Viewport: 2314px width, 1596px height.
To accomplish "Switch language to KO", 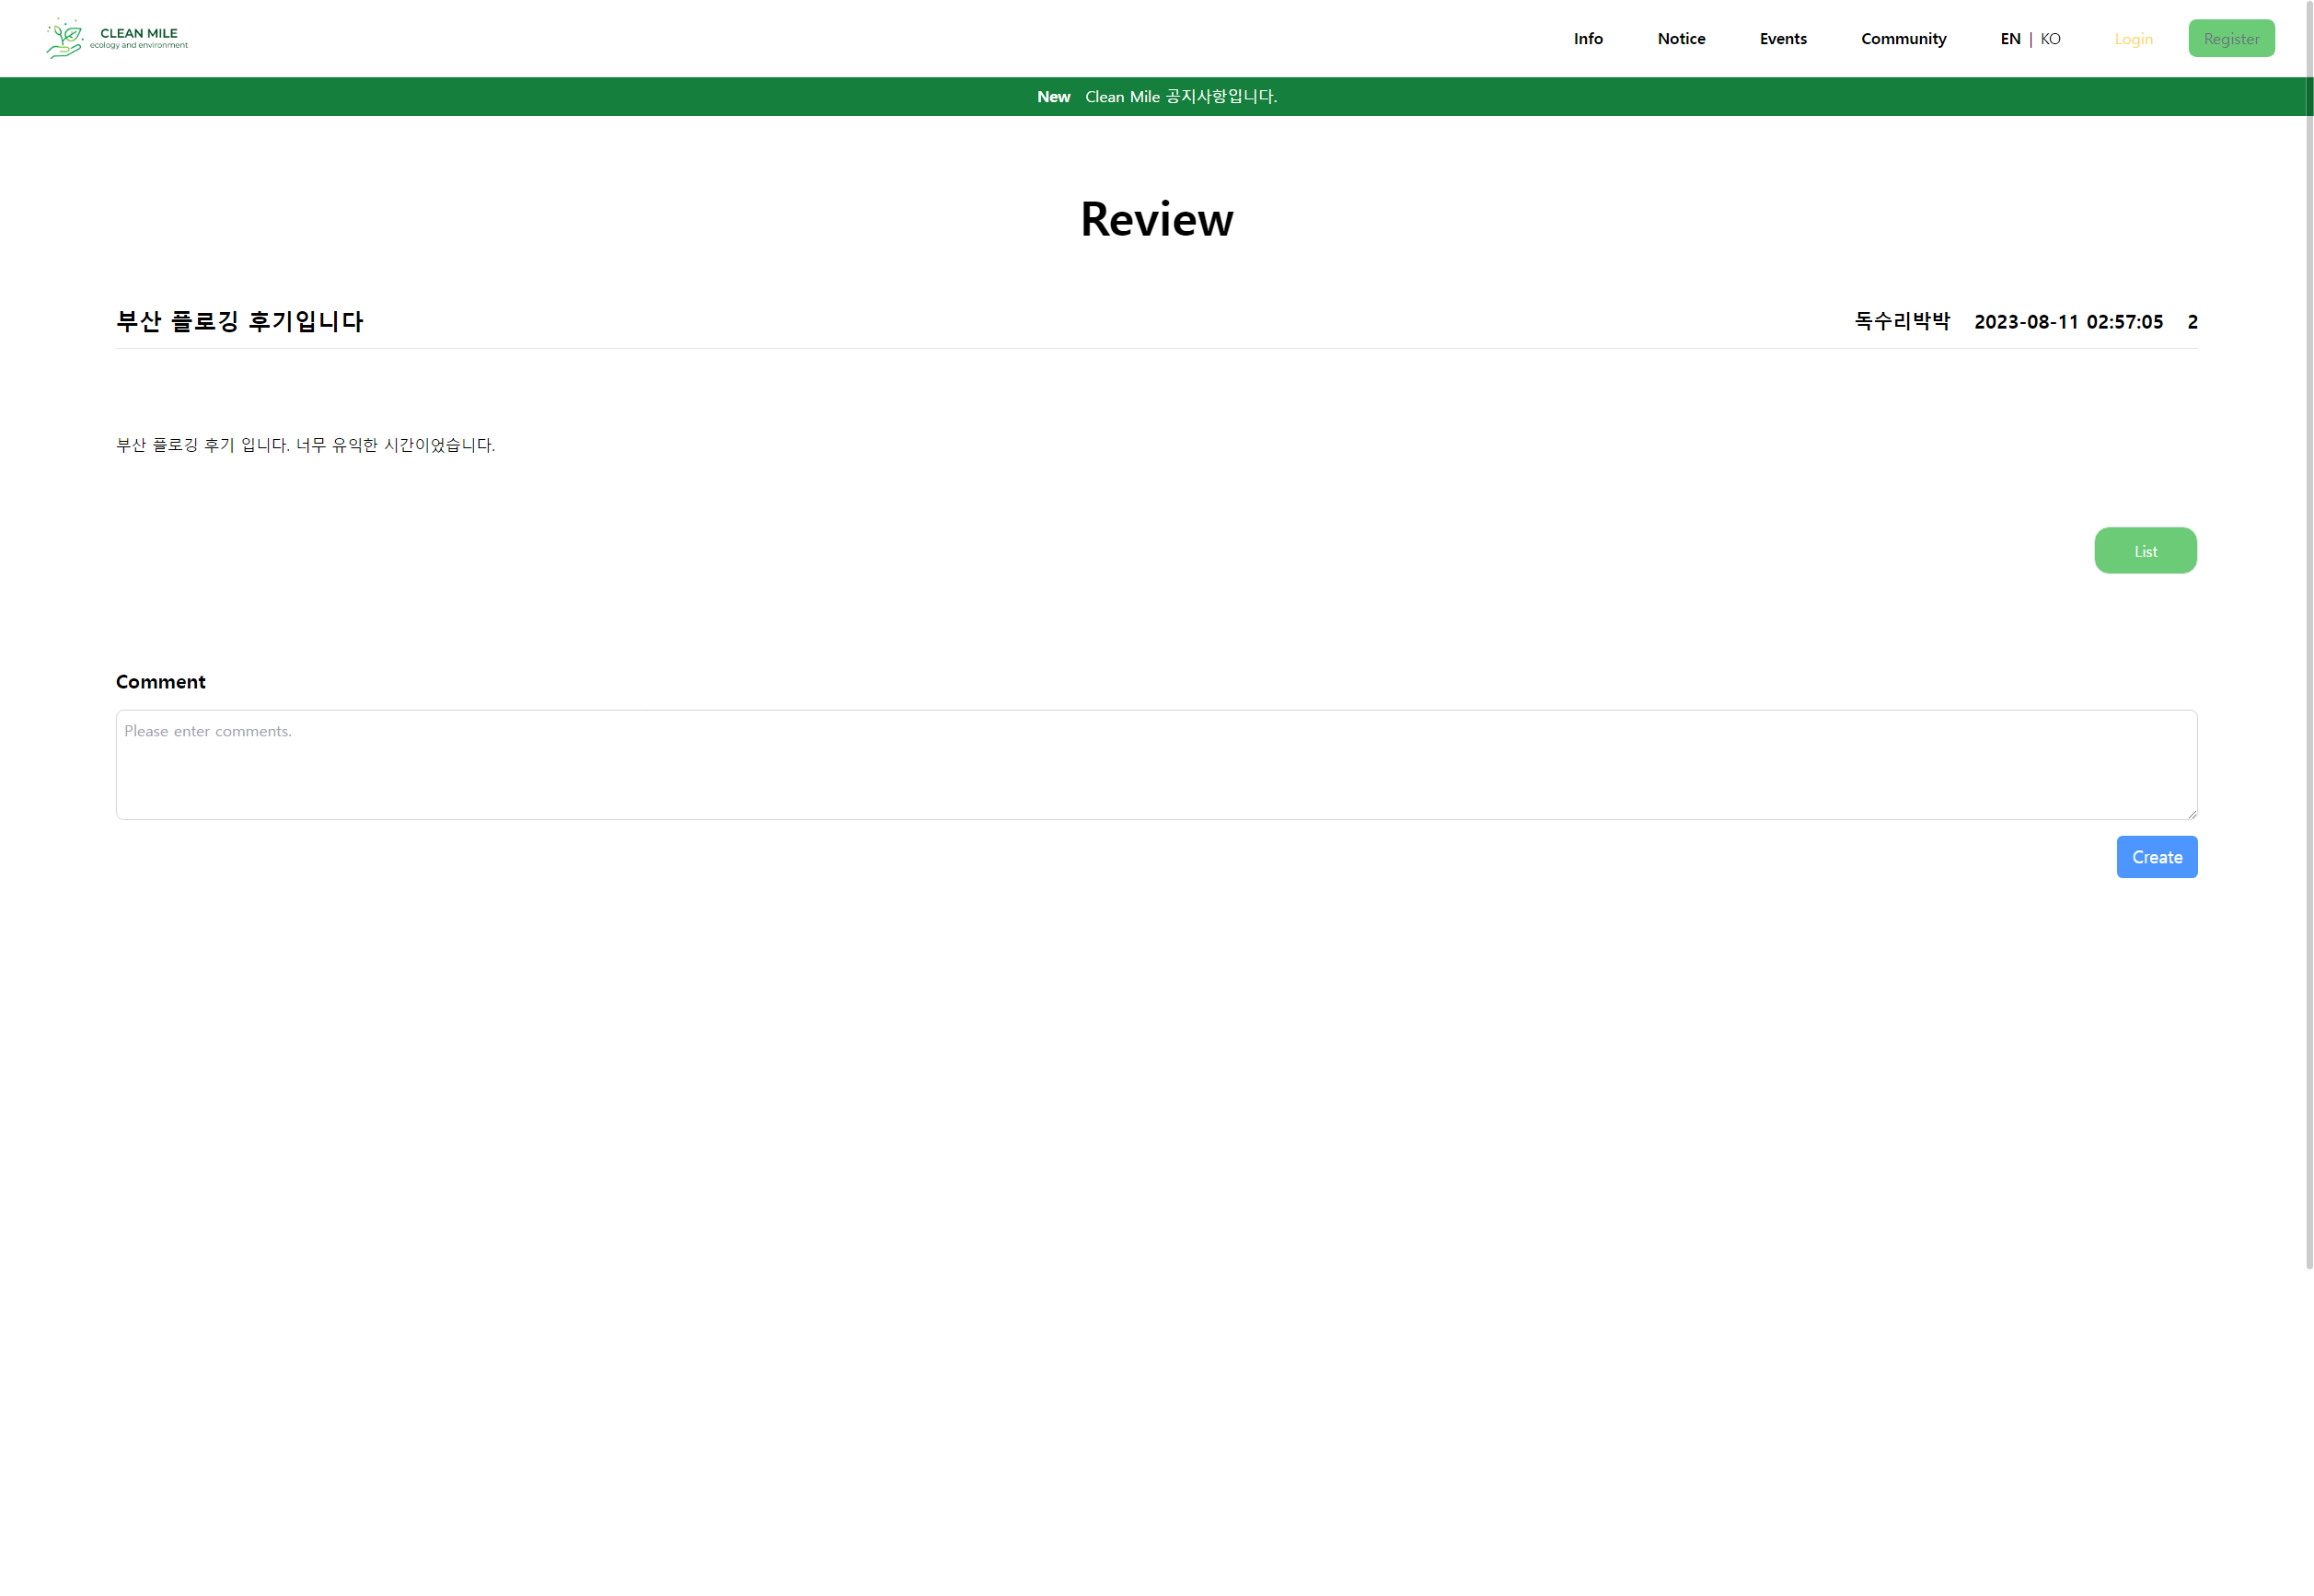I will 2050,38.
